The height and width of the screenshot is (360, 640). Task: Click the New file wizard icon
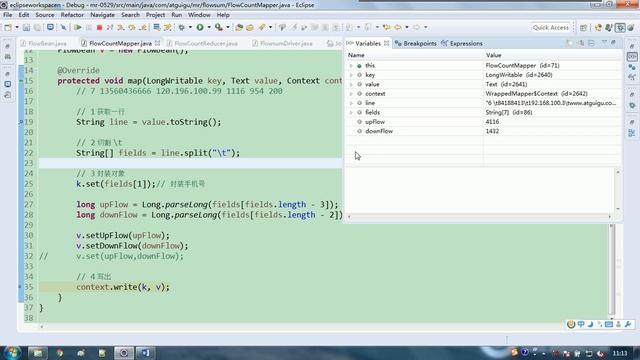[8, 27]
